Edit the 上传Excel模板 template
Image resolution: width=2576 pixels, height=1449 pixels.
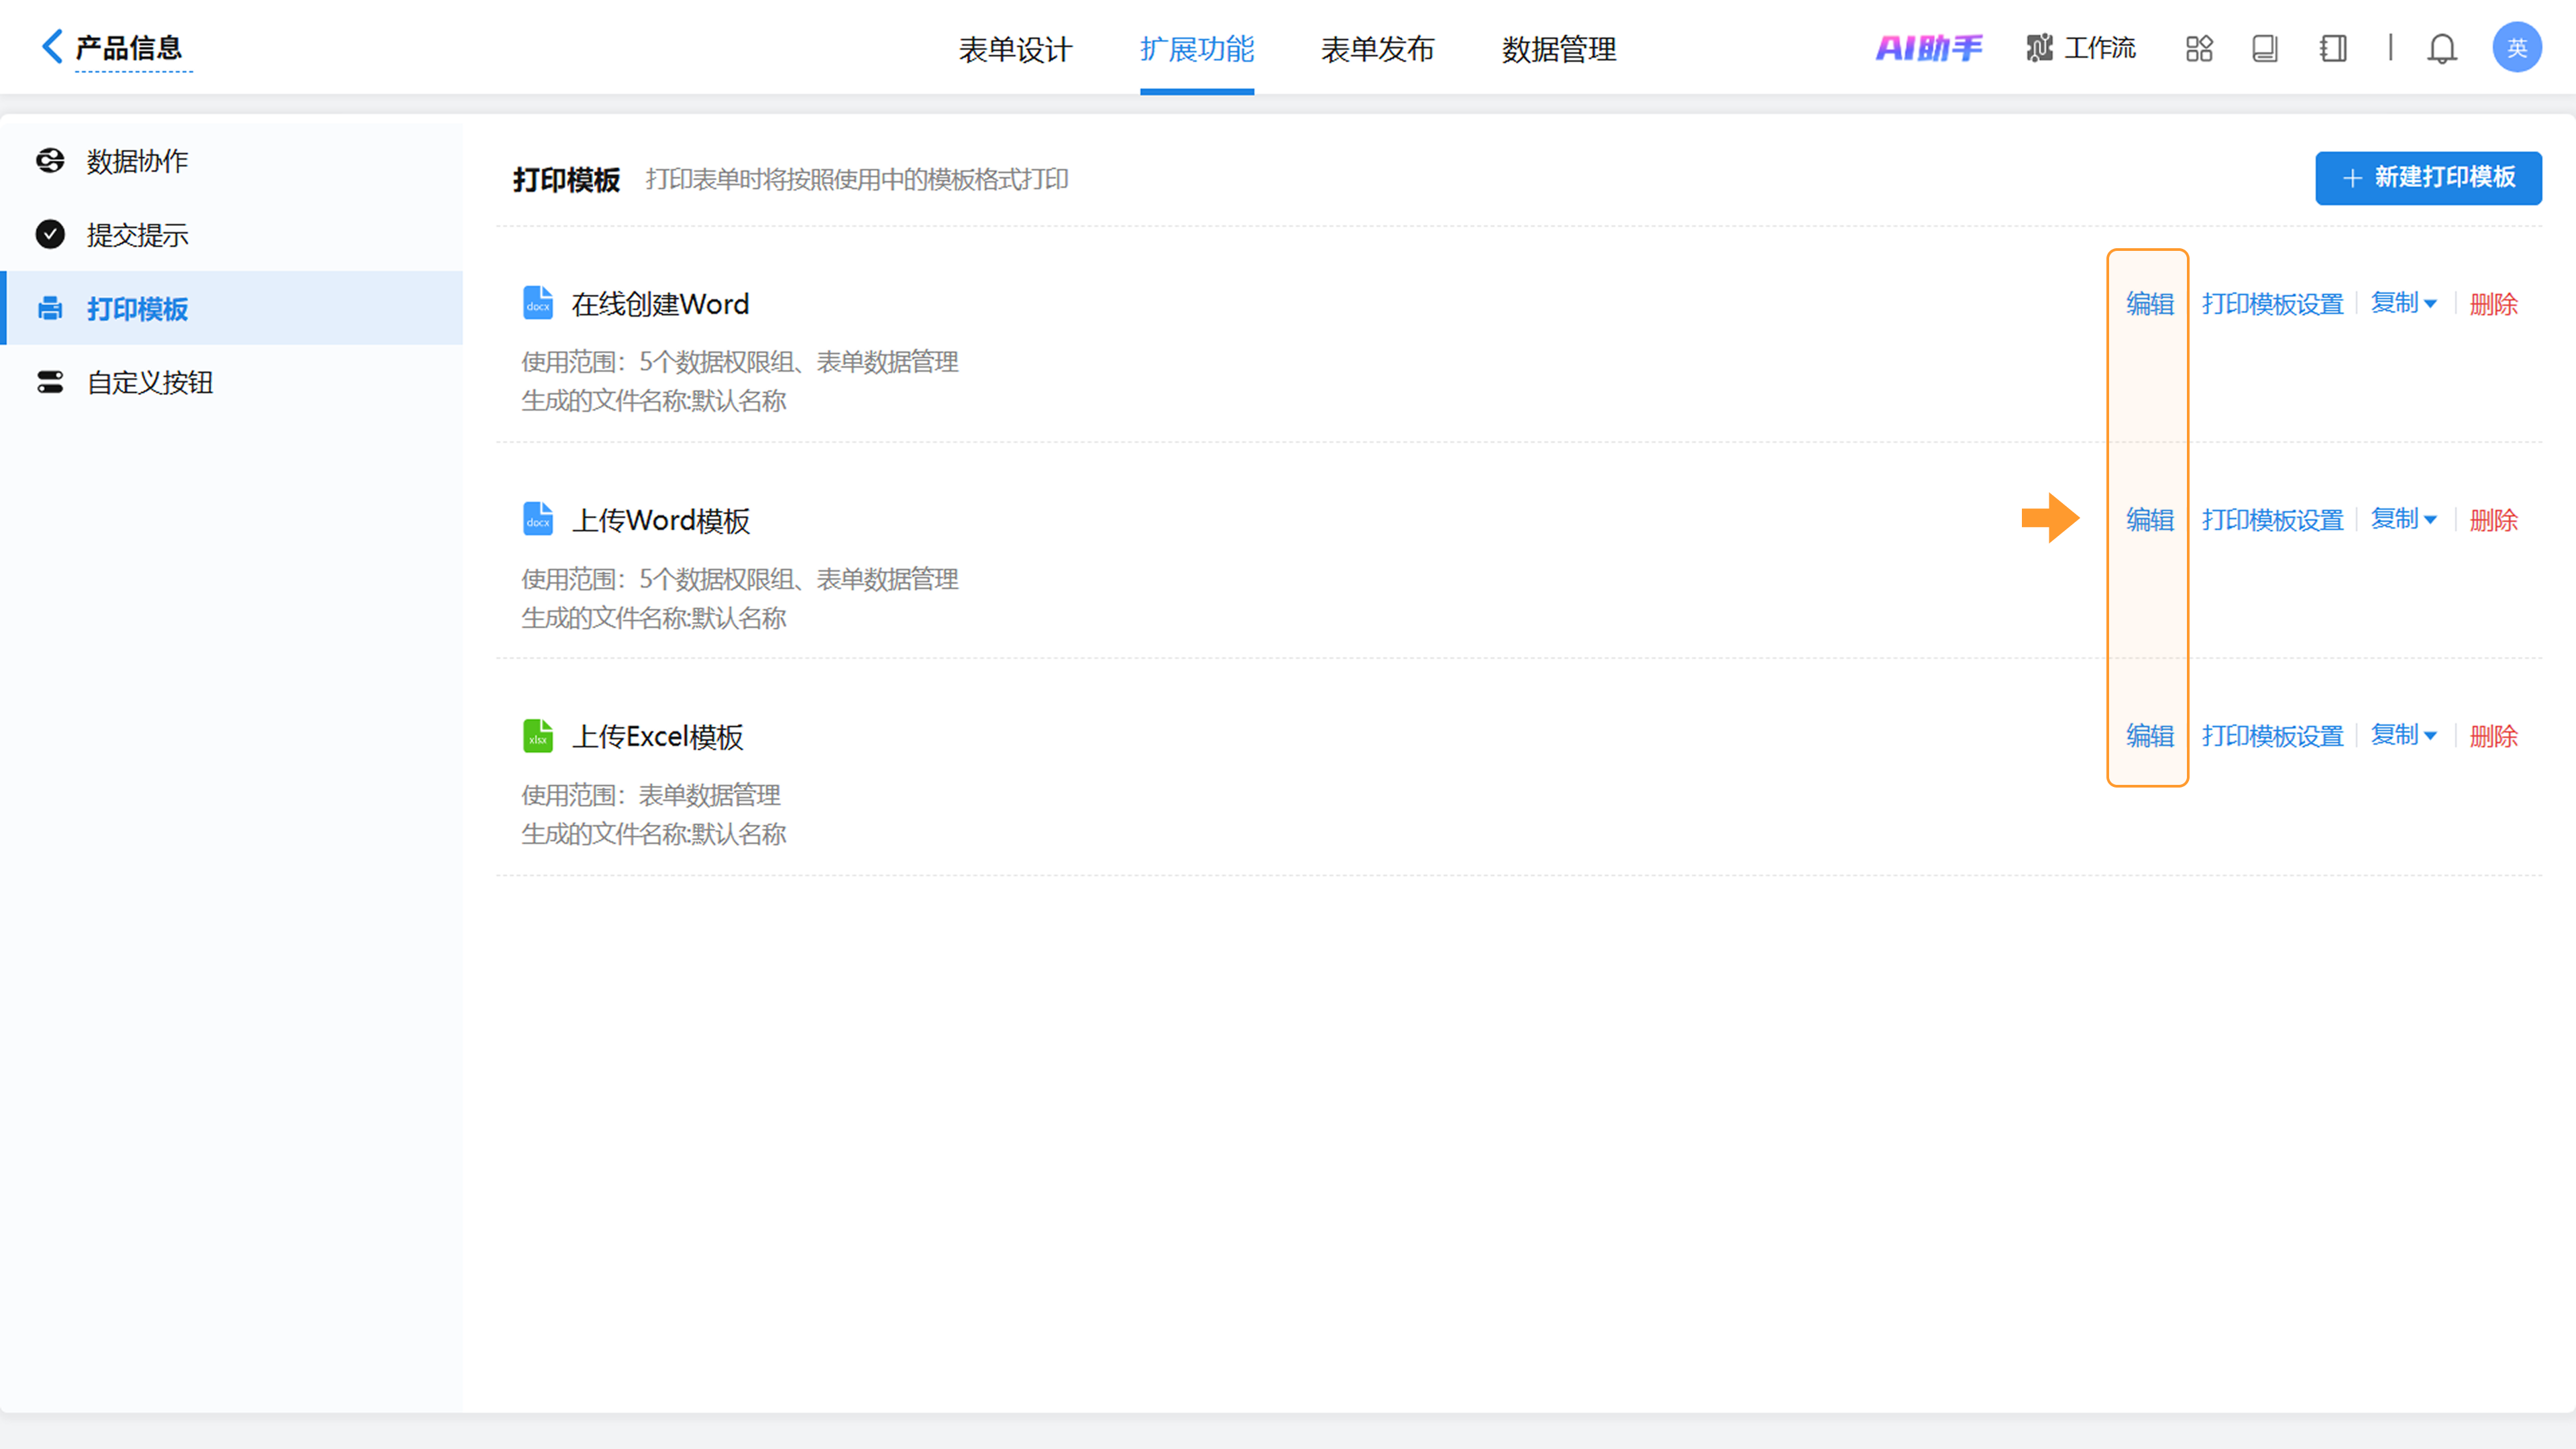[x=2149, y=736]
